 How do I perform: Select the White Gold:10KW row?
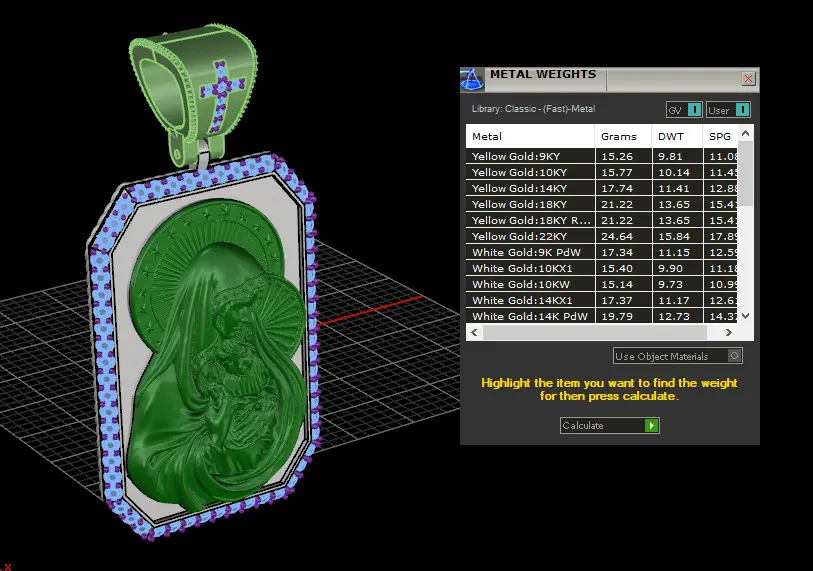pos(601,284)
